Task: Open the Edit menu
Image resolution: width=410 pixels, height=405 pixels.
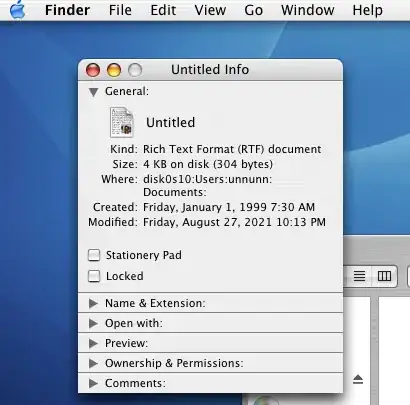Action: 163,10
